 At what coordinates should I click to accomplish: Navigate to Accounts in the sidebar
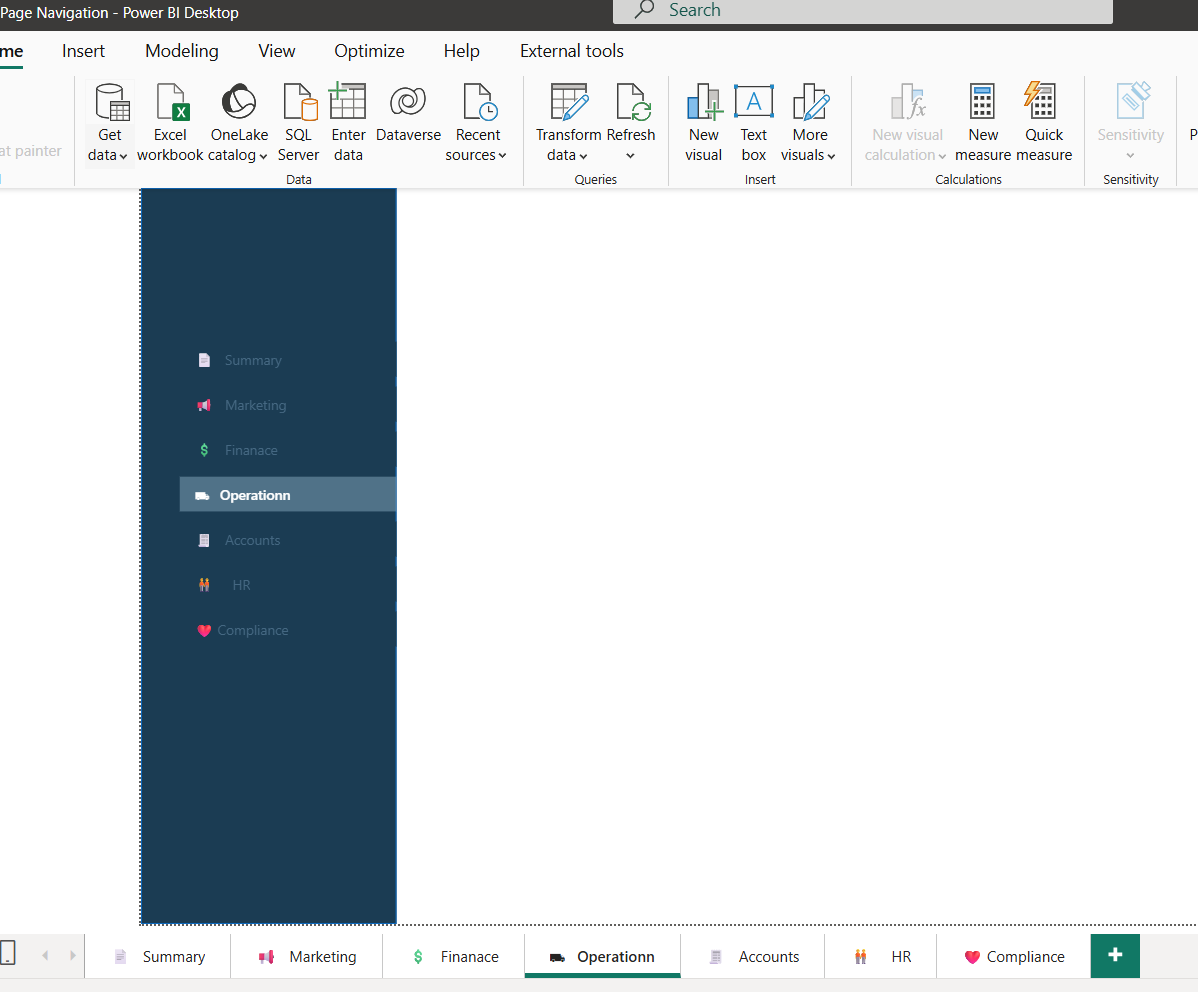252,540
